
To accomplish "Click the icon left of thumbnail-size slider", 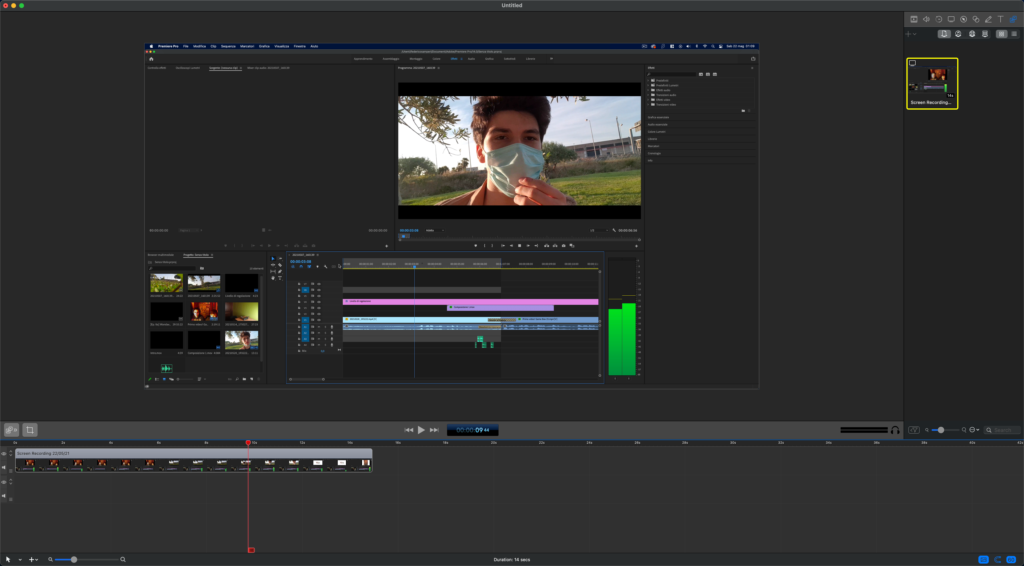I will click(x=914, y=430).
